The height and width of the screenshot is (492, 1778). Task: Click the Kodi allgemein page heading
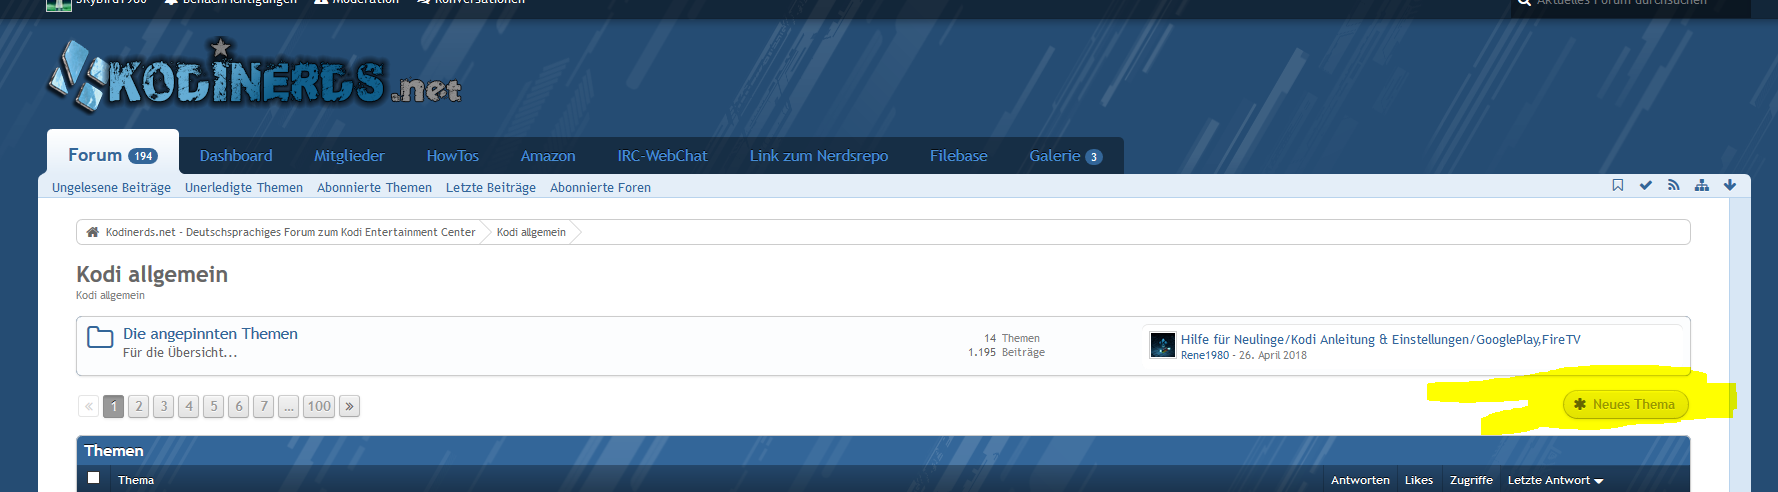pyautogui.click(x=152, y=274)
